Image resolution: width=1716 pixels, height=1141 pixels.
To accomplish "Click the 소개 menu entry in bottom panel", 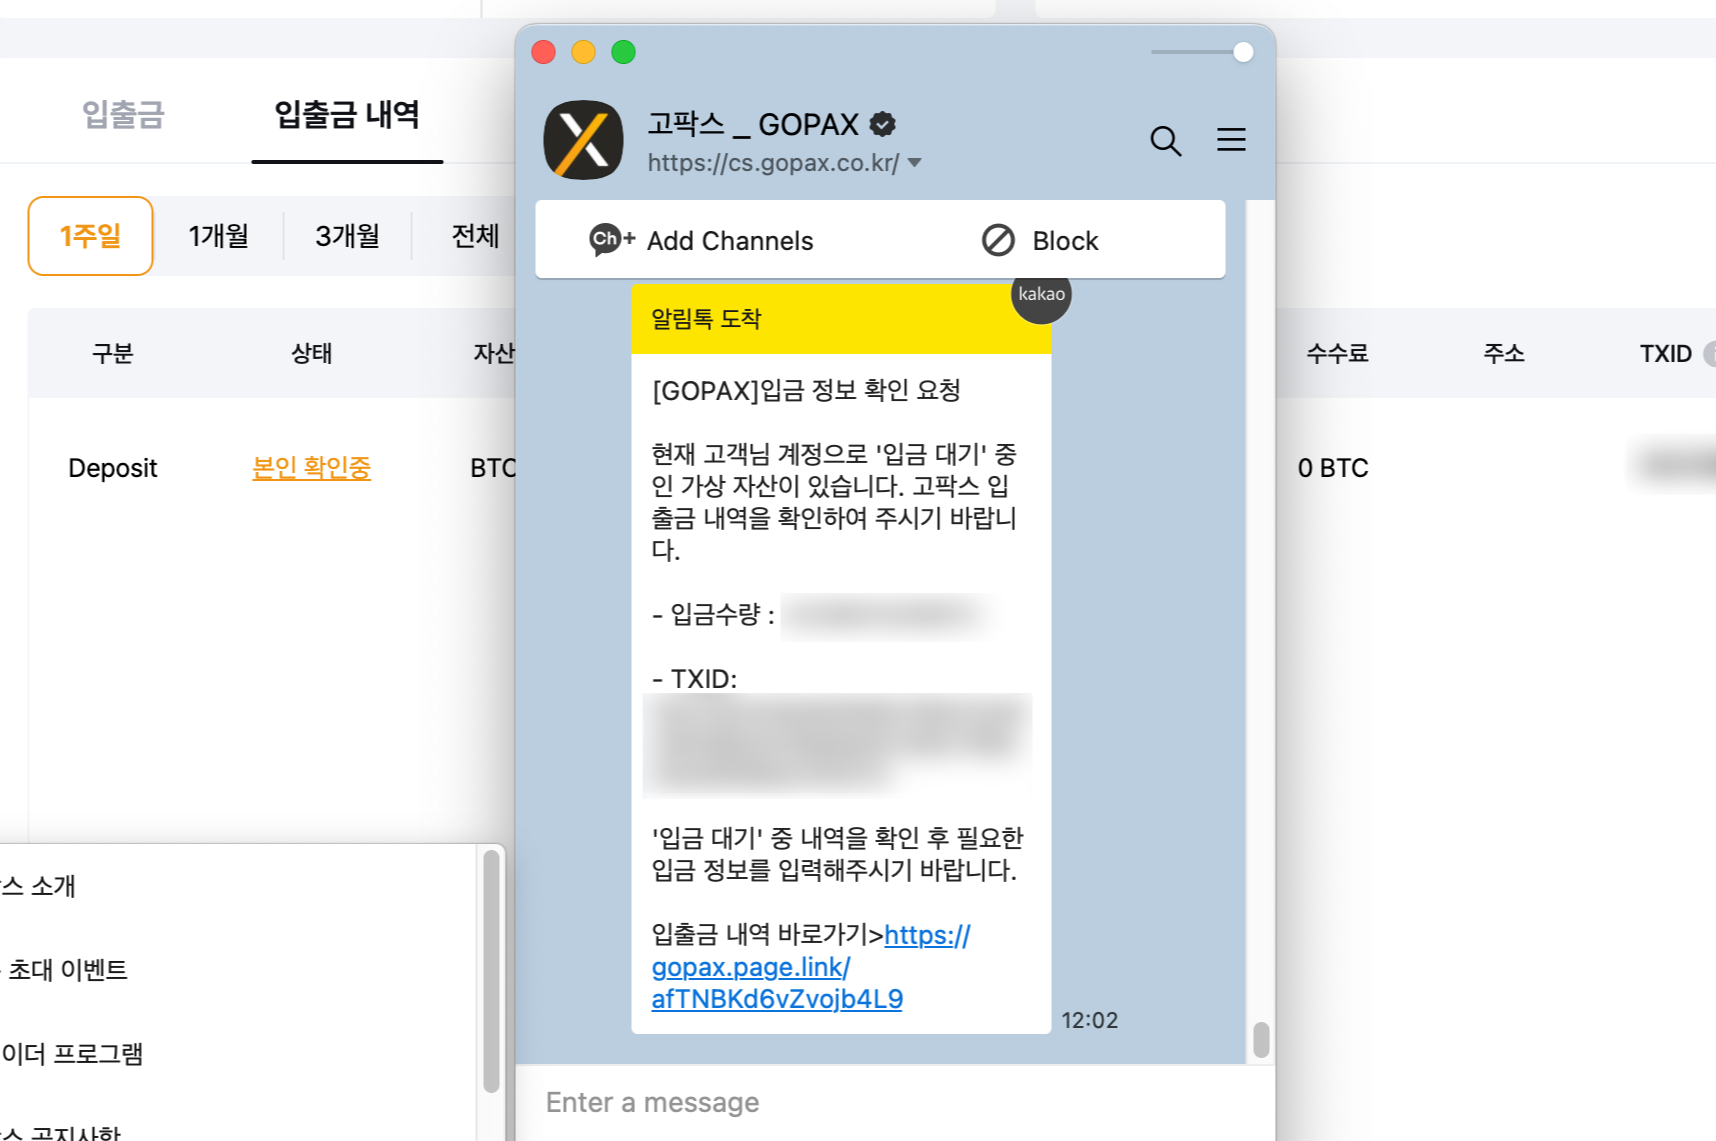I will pos(38,886).
